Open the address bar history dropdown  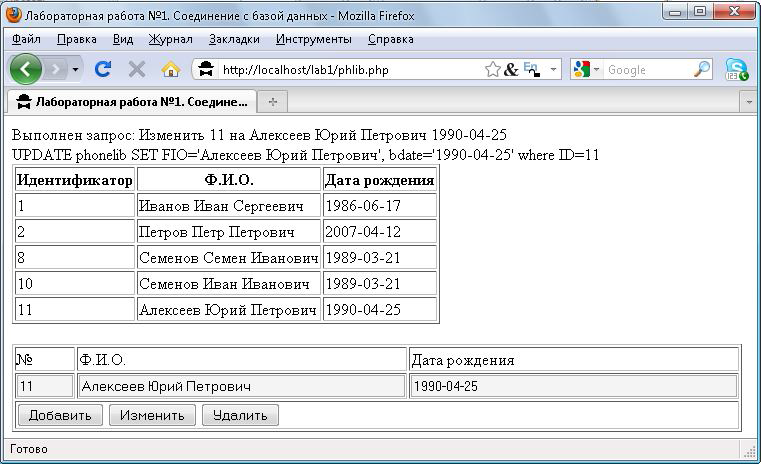point(553,69)
